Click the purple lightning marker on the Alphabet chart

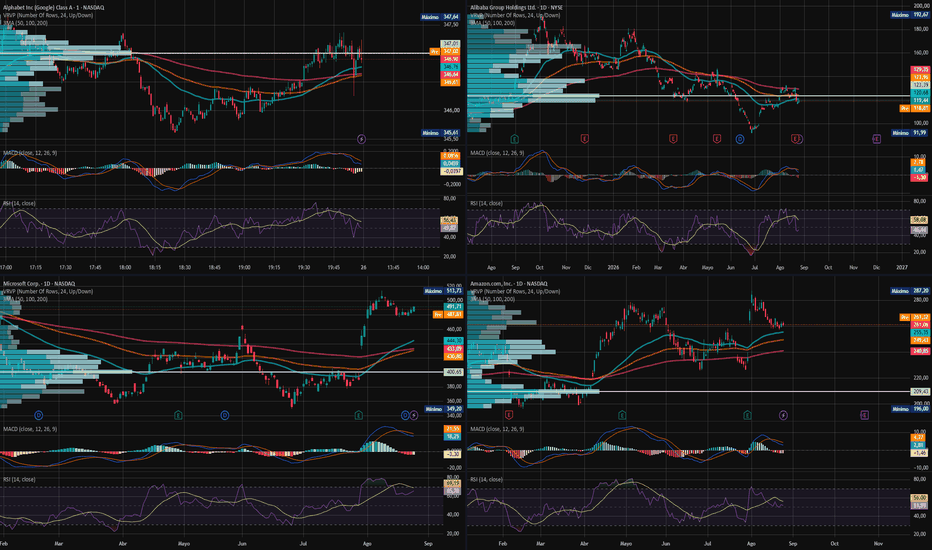click(x=361, y=139)
